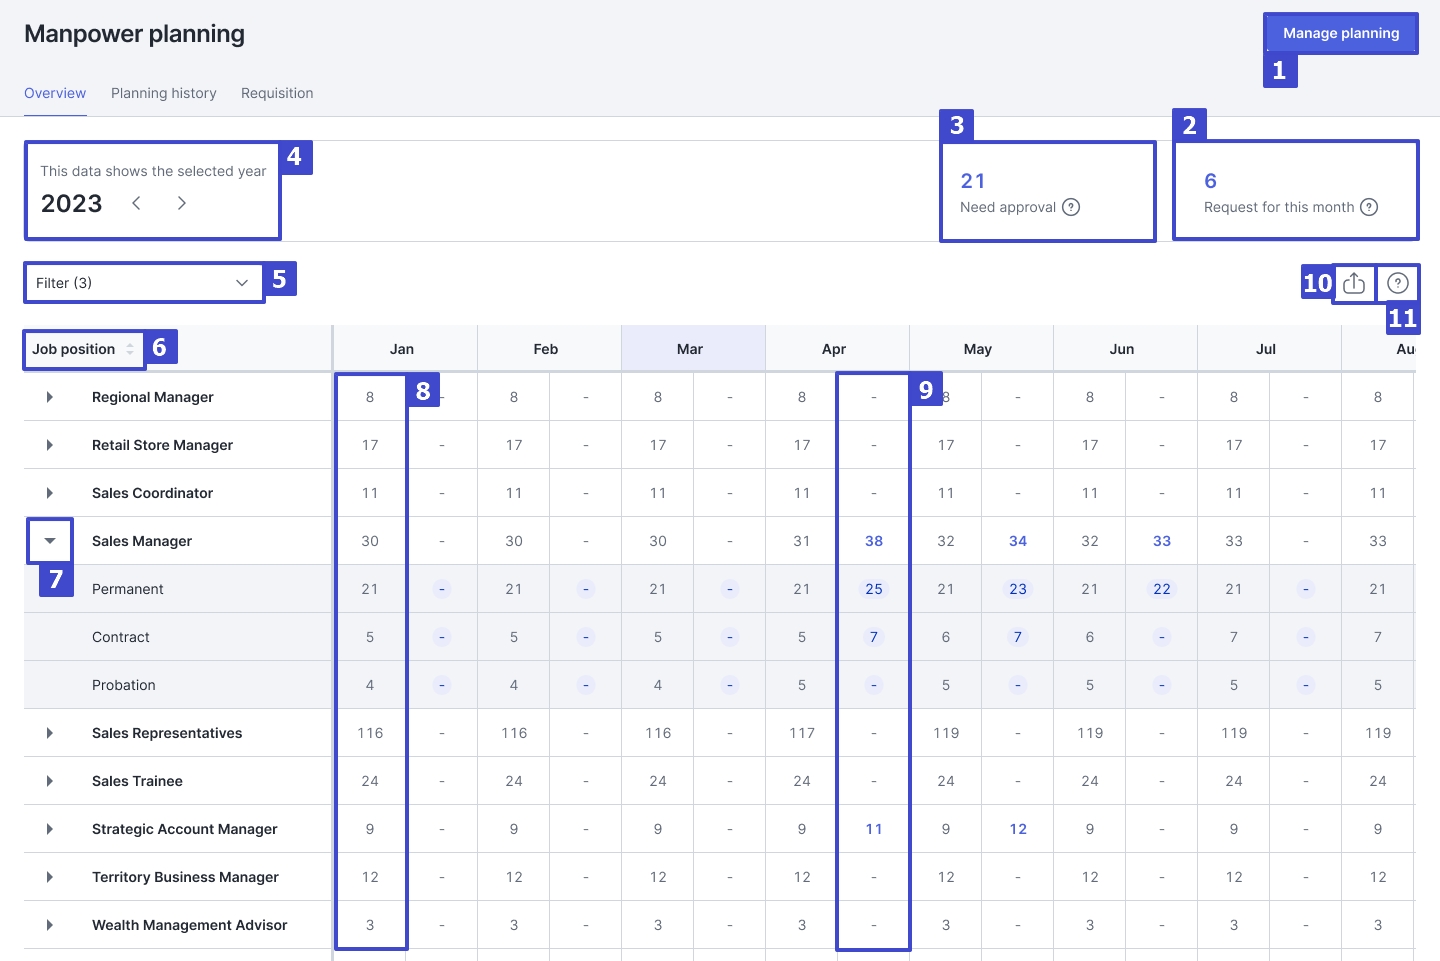
Task: Expand the Sales Representatives row
Action: pyautogui.click(x=50, y=733)
